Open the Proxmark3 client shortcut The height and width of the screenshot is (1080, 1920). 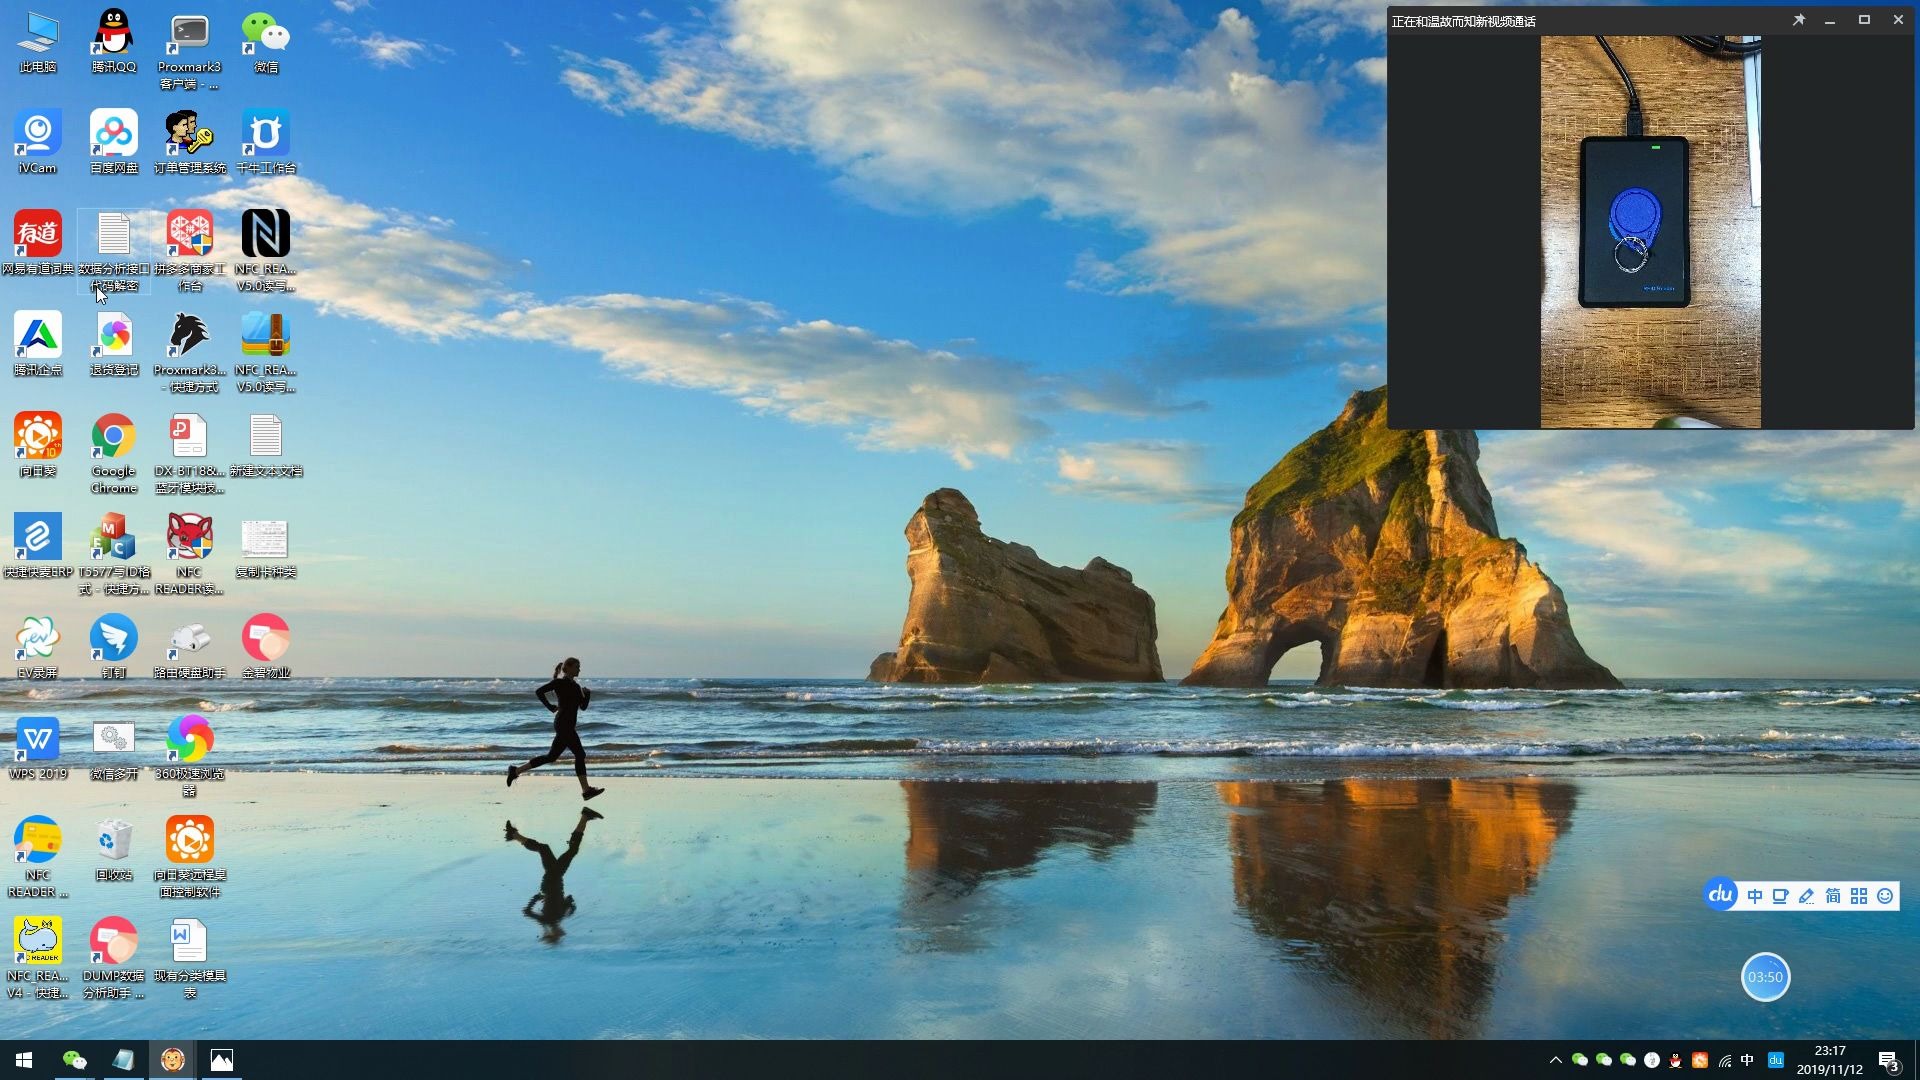189,37
